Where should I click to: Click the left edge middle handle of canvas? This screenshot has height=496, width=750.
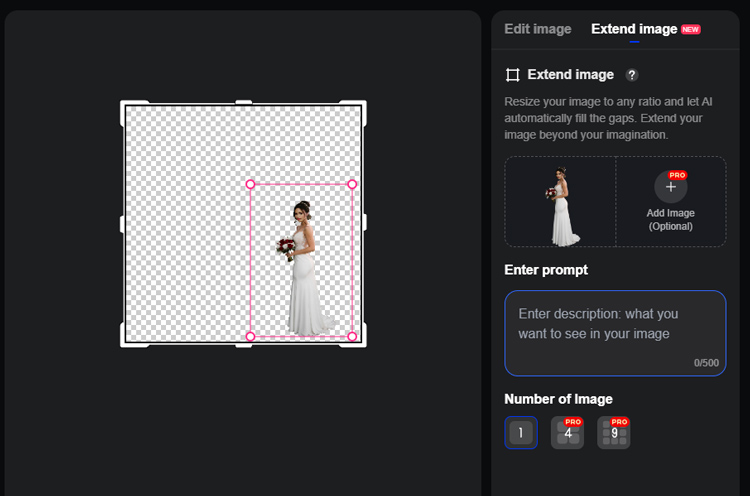tap(122, 224)
